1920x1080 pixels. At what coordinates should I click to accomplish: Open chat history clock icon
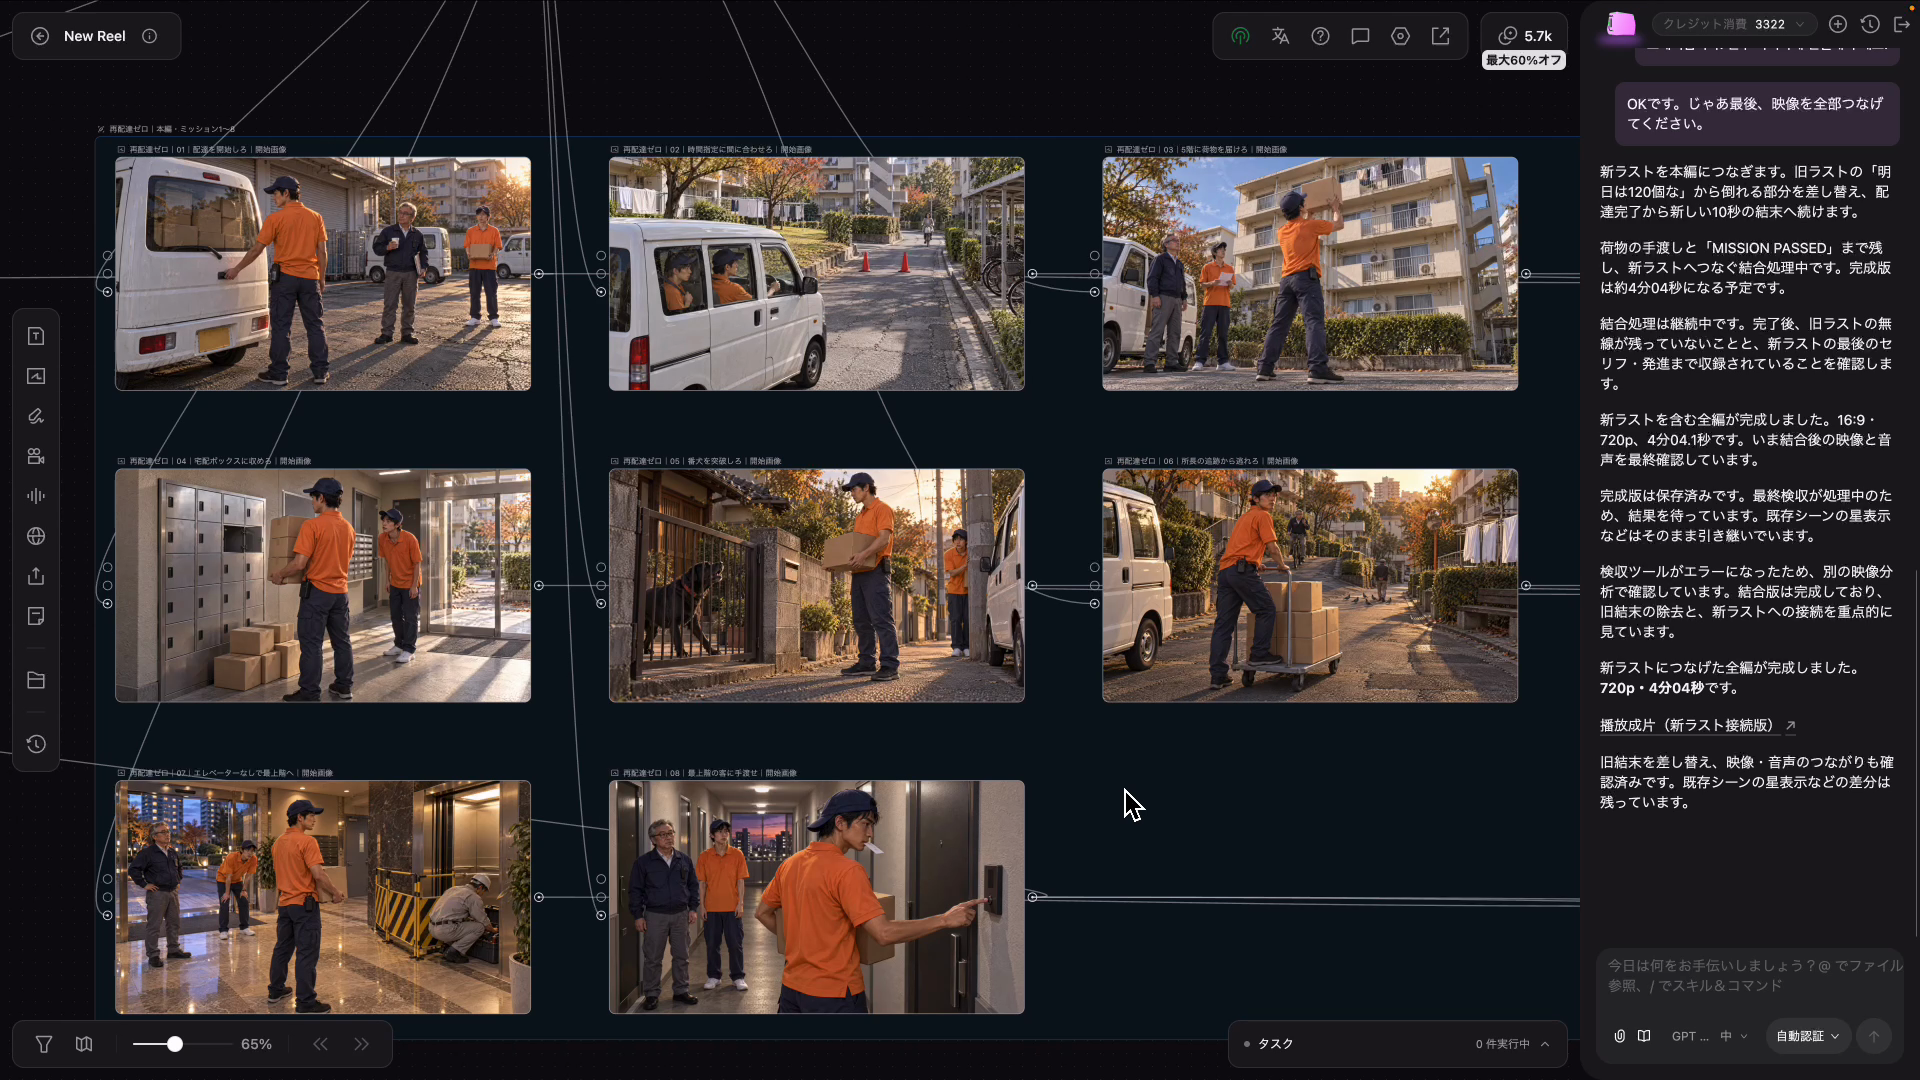1870,24
